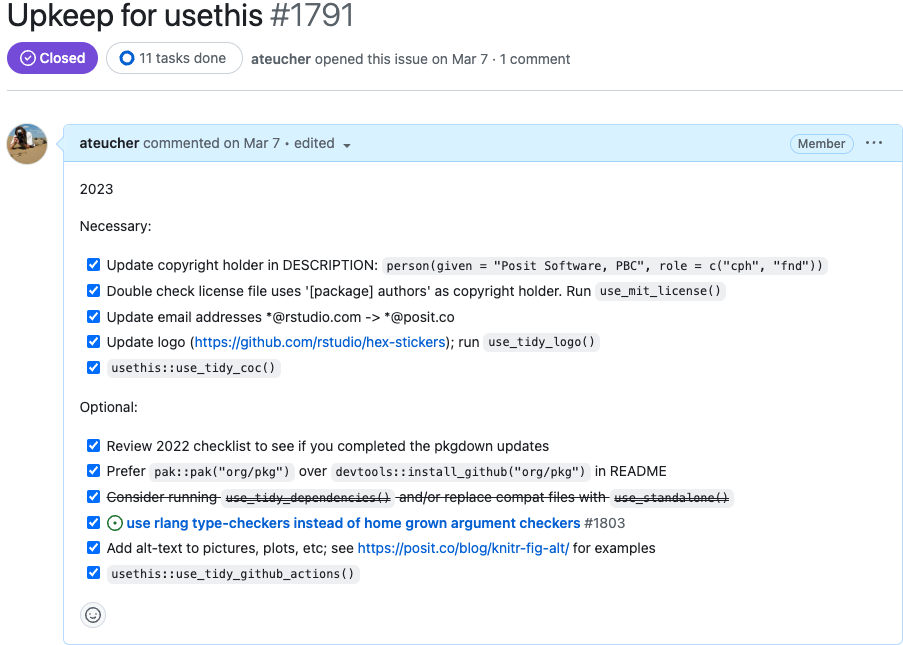
Task: Uncheck the 'Update logo' task checkbox
Action: (93, 341)
